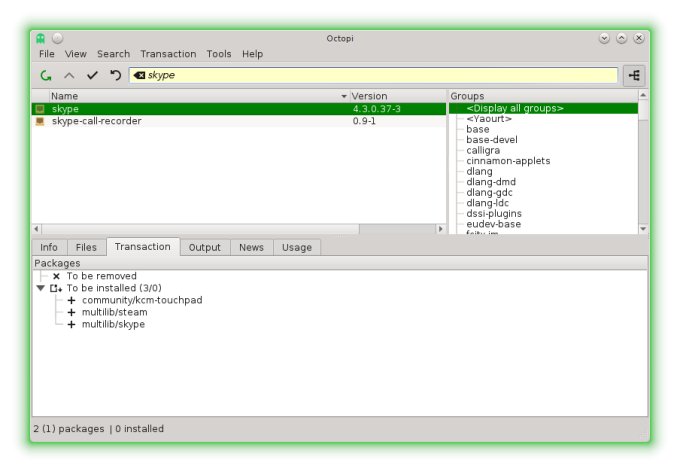Roll back the transaction with the undo icon
The image size is (680, 472).
(x=115, y=75)
